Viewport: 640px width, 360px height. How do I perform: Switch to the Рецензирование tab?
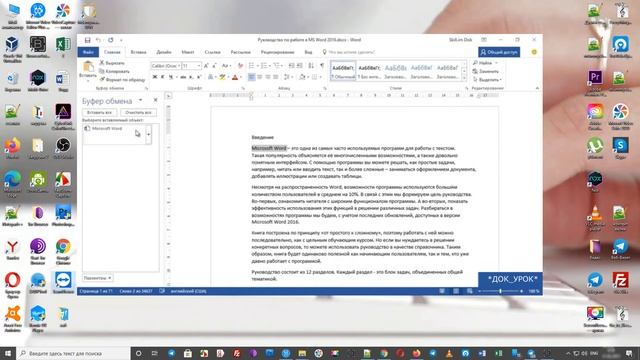tap(278, 52)
